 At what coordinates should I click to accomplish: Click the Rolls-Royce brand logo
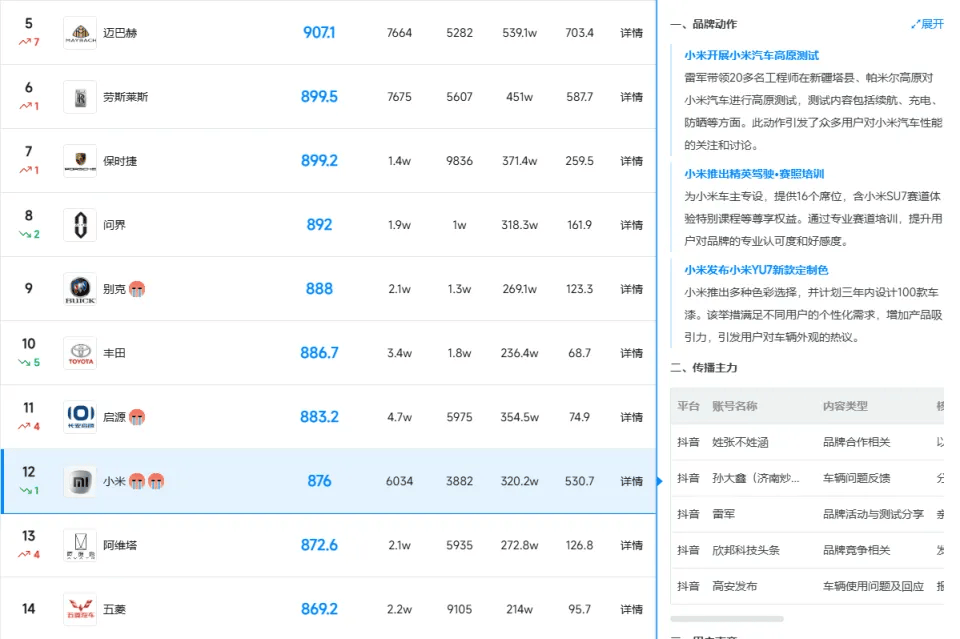coord(80,97)
